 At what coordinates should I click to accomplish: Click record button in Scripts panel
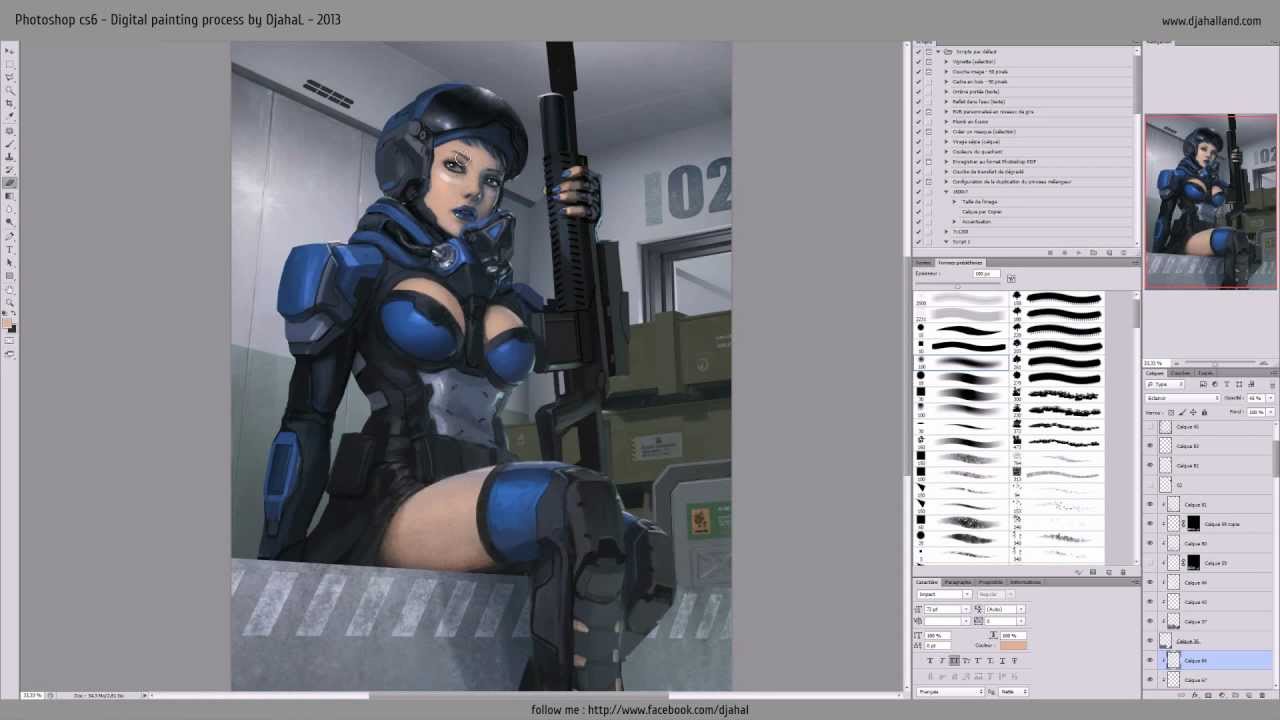click(x=1064, y=252)
